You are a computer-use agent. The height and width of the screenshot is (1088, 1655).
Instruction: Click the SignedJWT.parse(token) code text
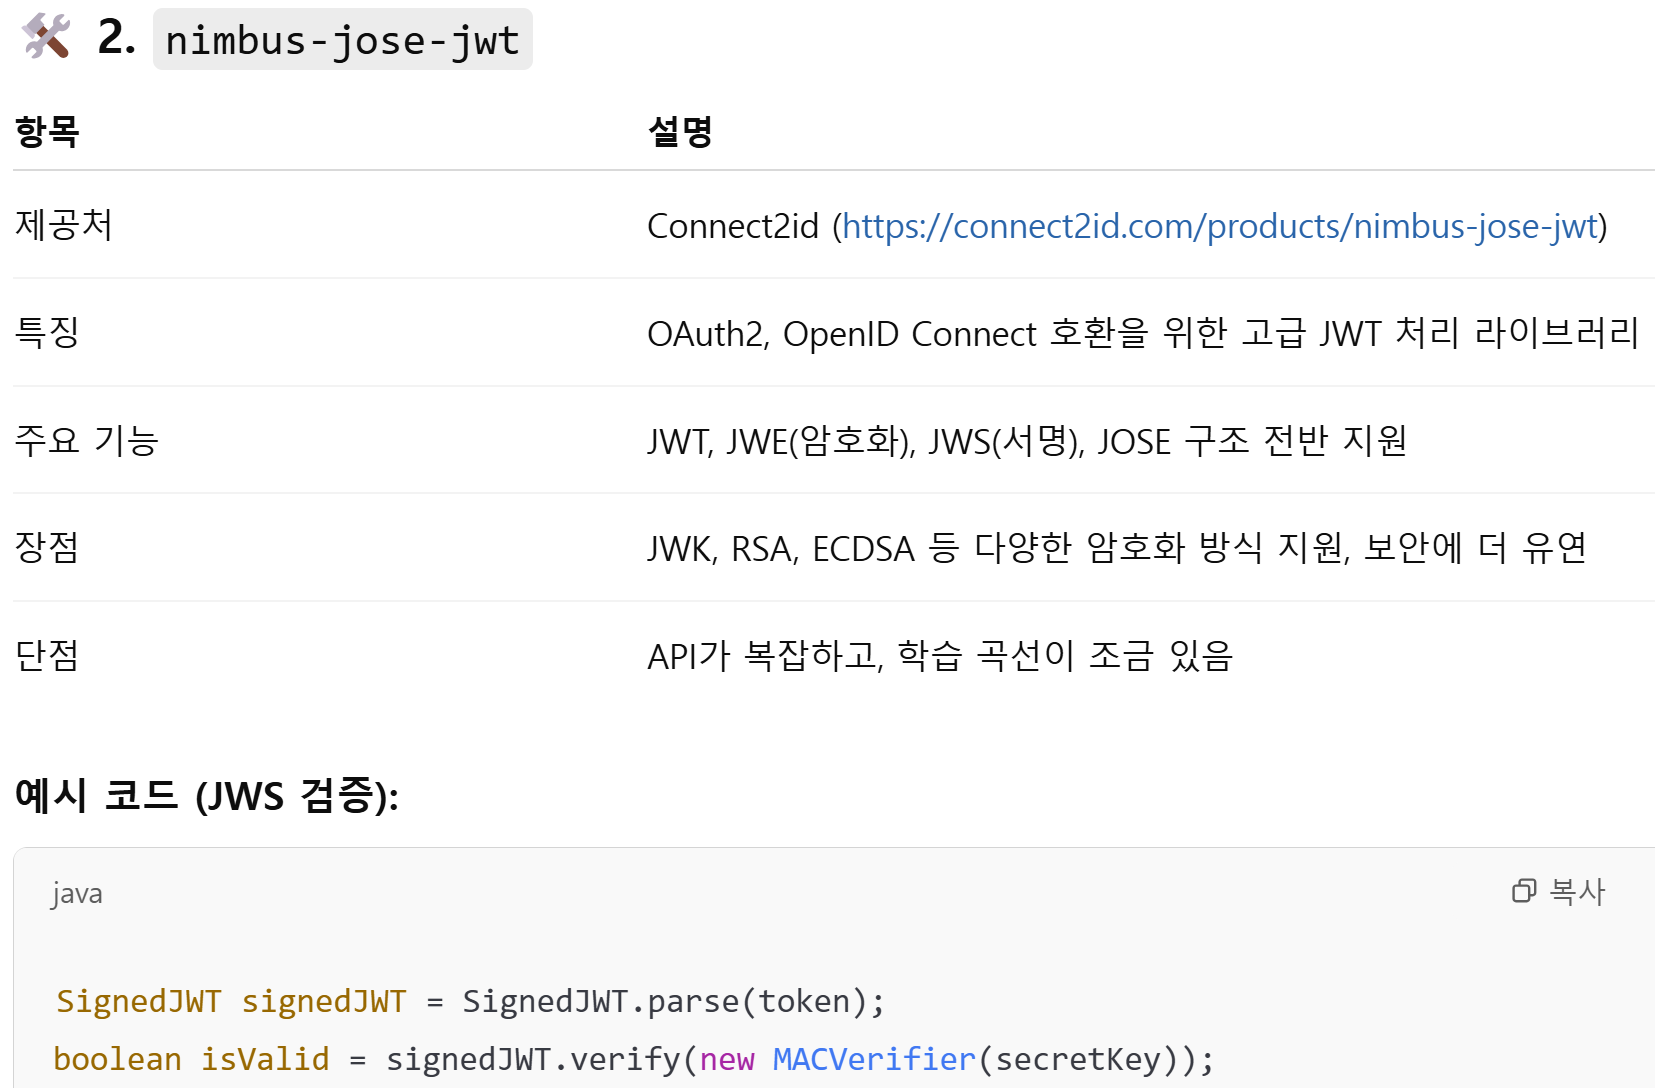[673, 1001]
